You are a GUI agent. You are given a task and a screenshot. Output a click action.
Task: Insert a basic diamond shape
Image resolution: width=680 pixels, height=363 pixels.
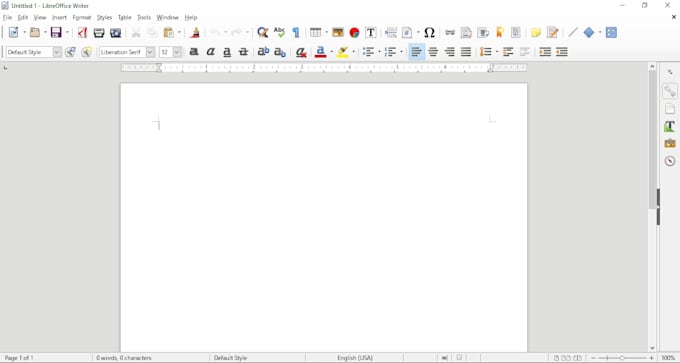(x=589, y=33)
